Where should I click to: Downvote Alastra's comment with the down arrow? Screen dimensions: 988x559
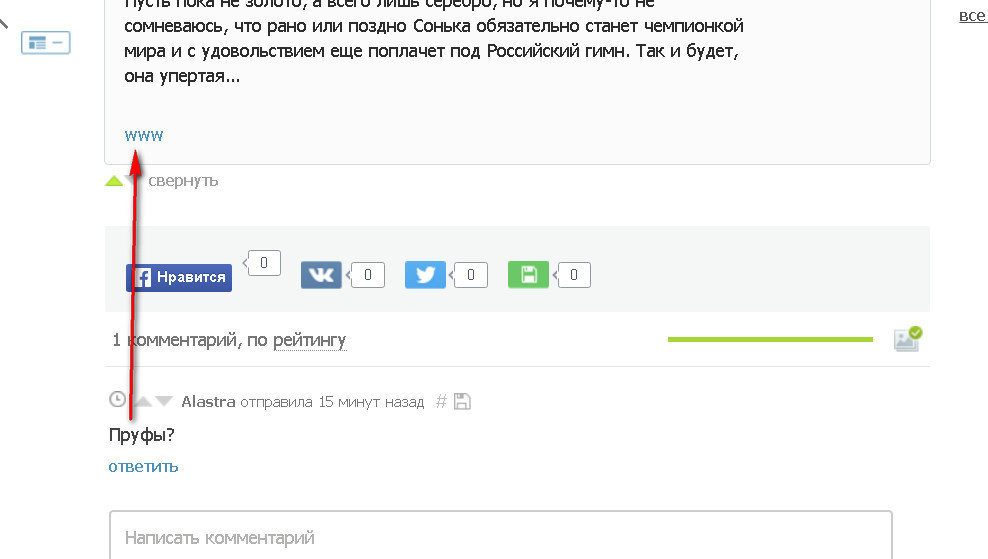164,402
